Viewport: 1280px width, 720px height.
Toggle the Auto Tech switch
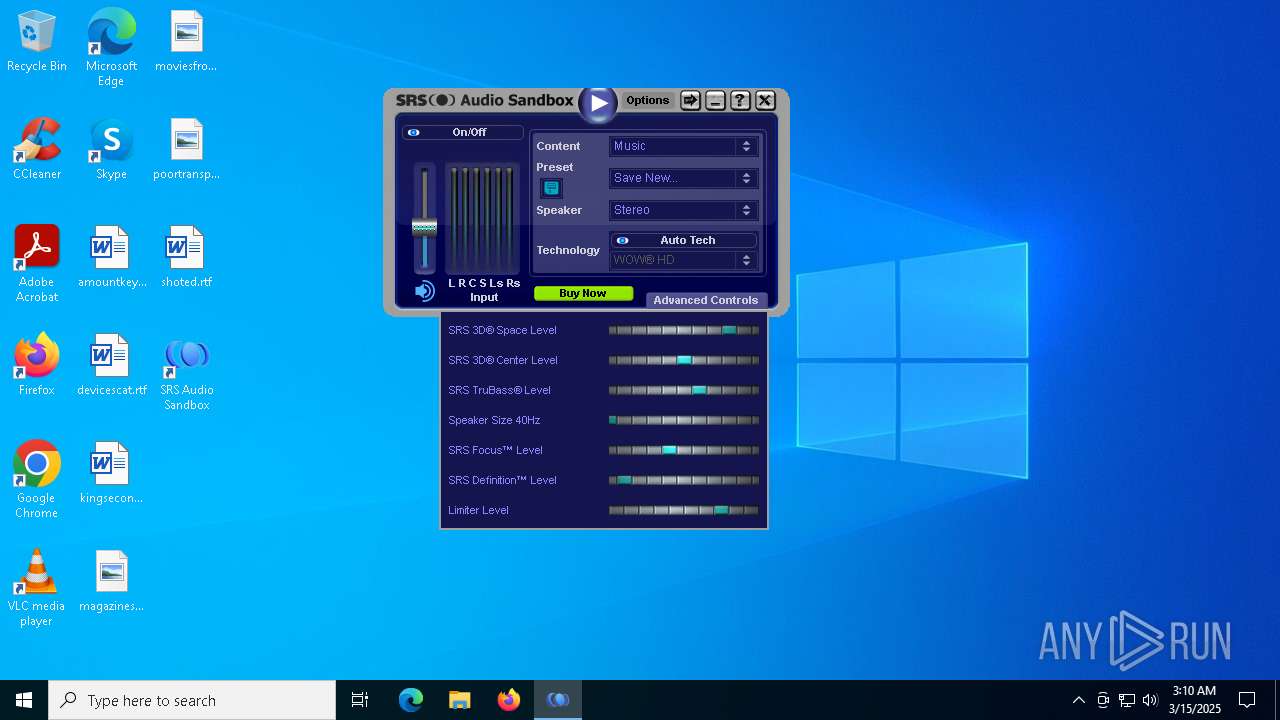(683, 240)
